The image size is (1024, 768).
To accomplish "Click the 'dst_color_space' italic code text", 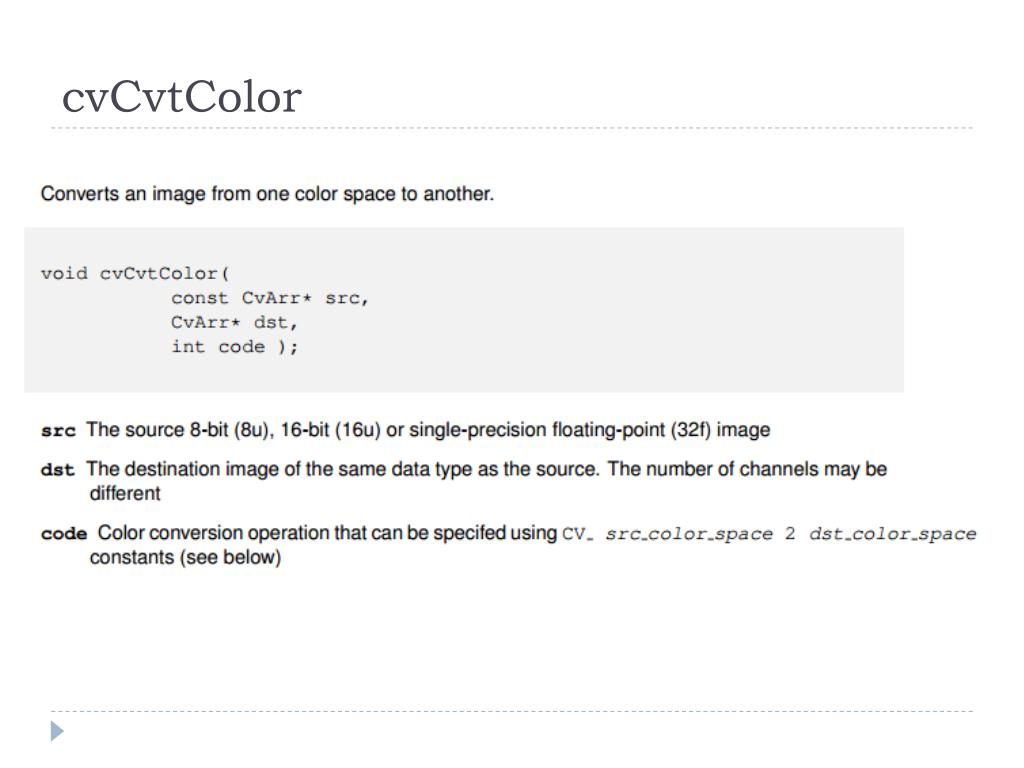I will [x=893, y=534].
